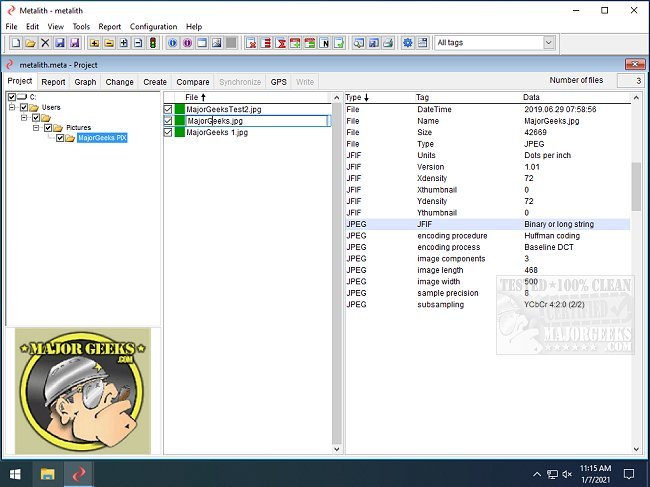The image size is (650, 487).
Task: Uncheck the Pictures folder checkbox
Action: [47, 128]
